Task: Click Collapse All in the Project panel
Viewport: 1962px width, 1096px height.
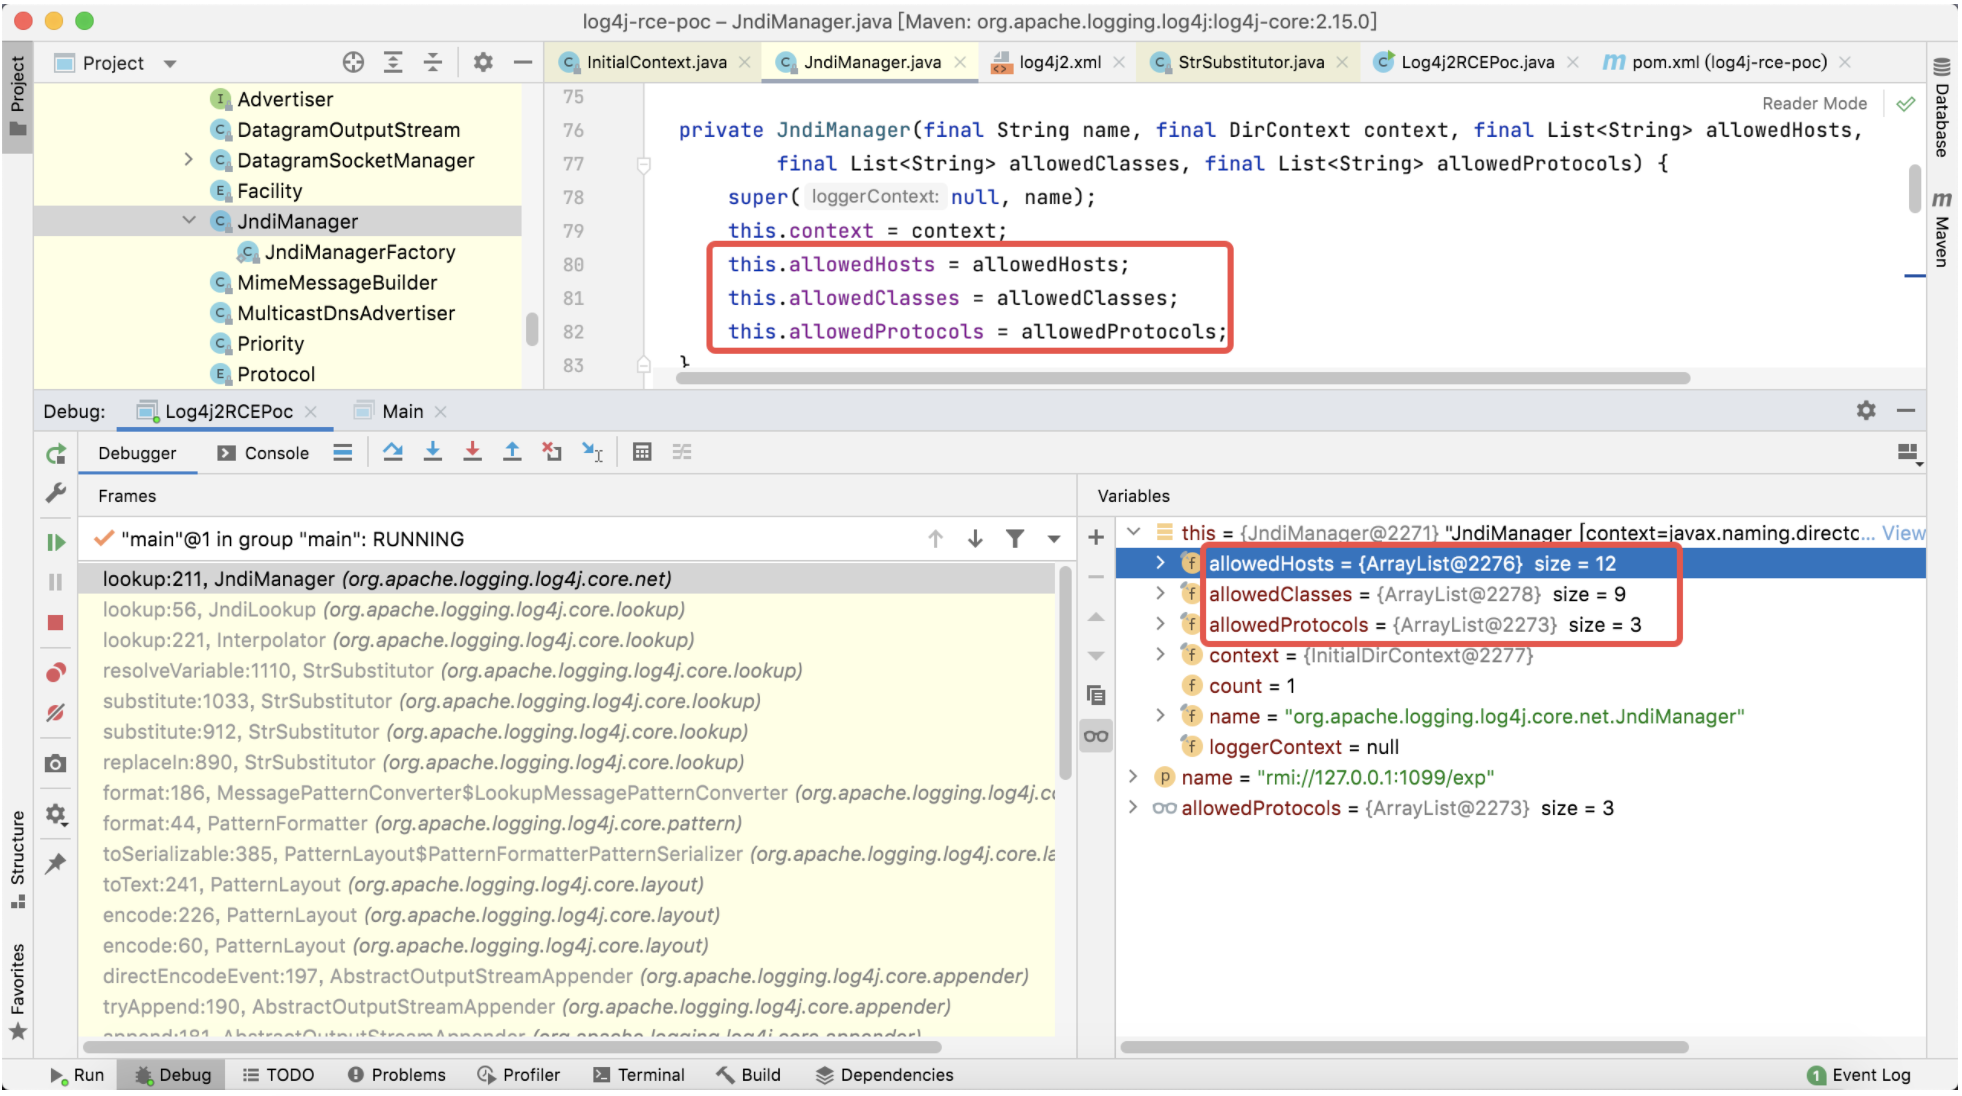Action: [x=433, y=63]
